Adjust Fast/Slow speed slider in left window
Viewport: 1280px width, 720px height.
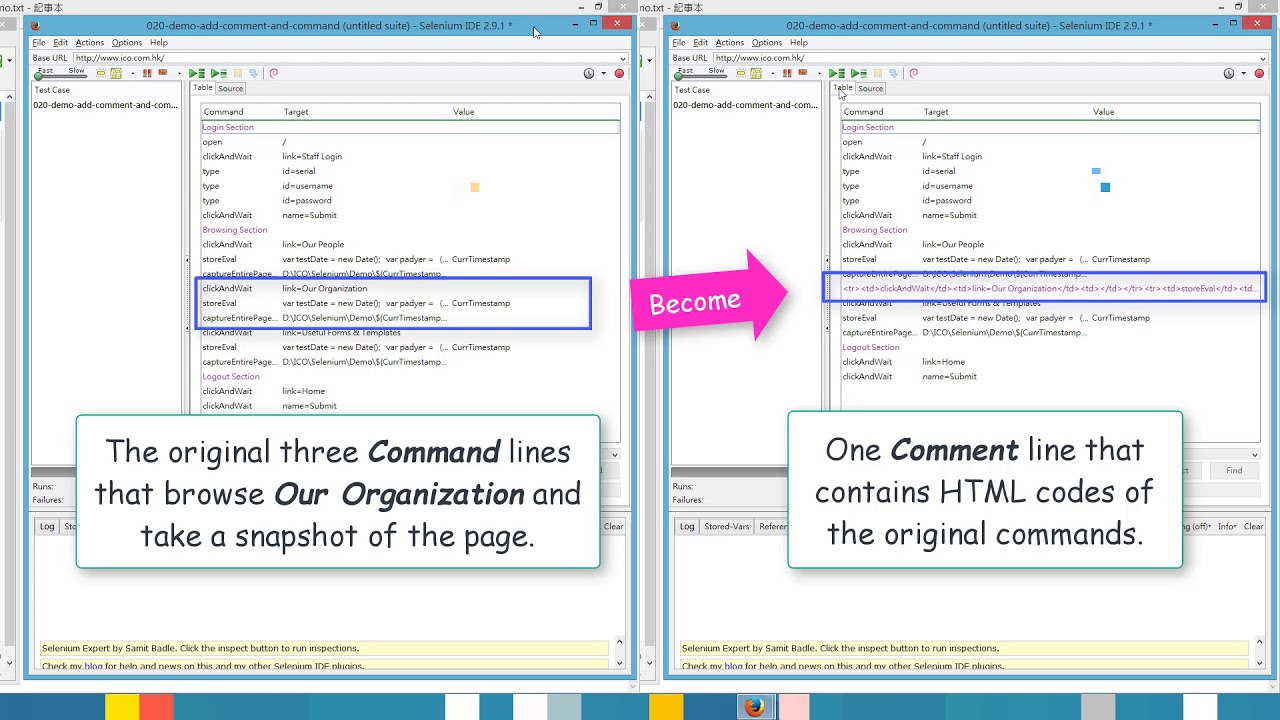pos(60,76)
